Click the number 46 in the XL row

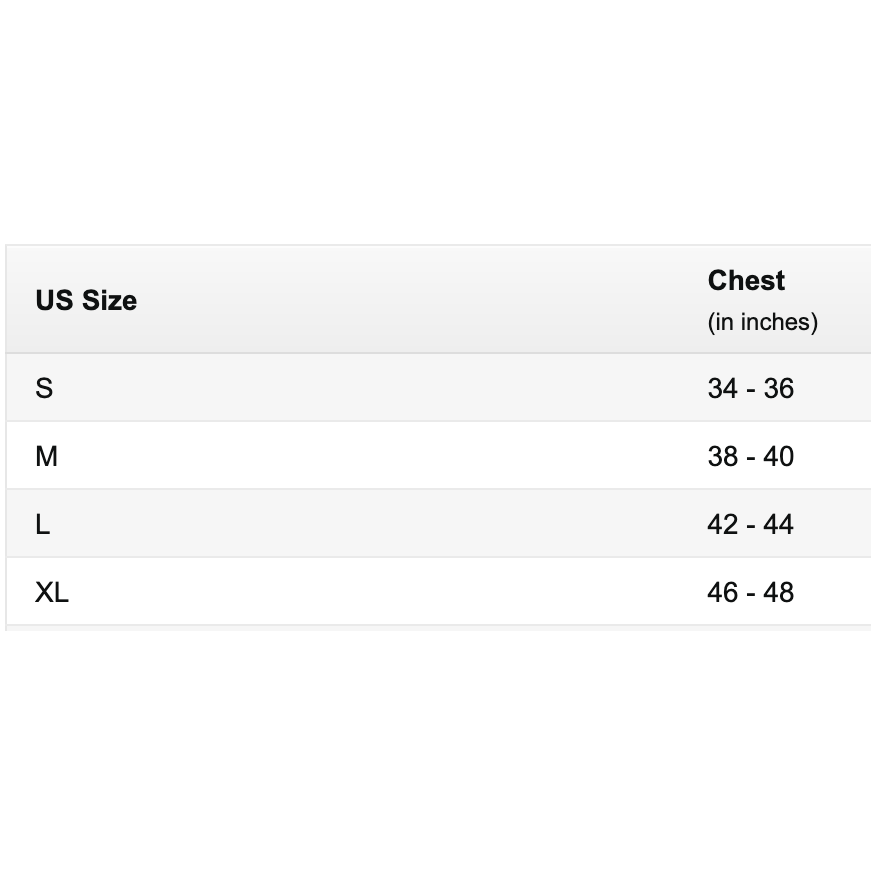coord(722,592)
